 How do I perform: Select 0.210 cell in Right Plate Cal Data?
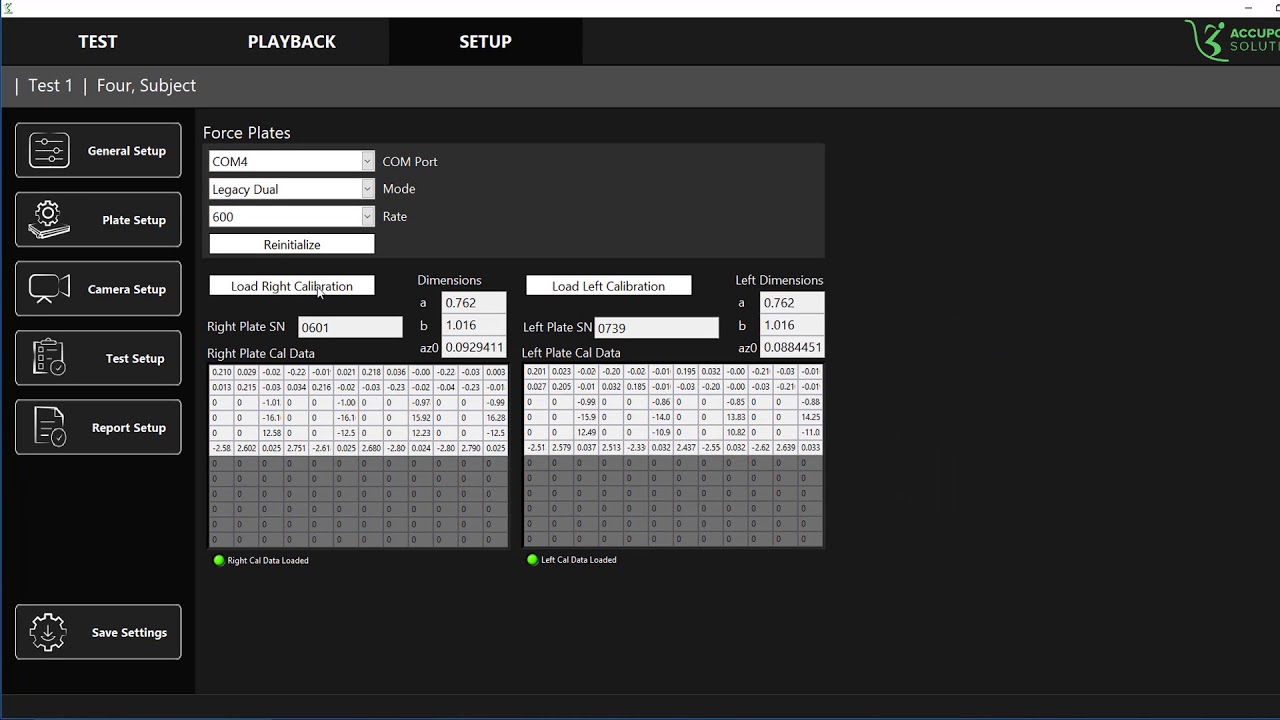point(222,372)
